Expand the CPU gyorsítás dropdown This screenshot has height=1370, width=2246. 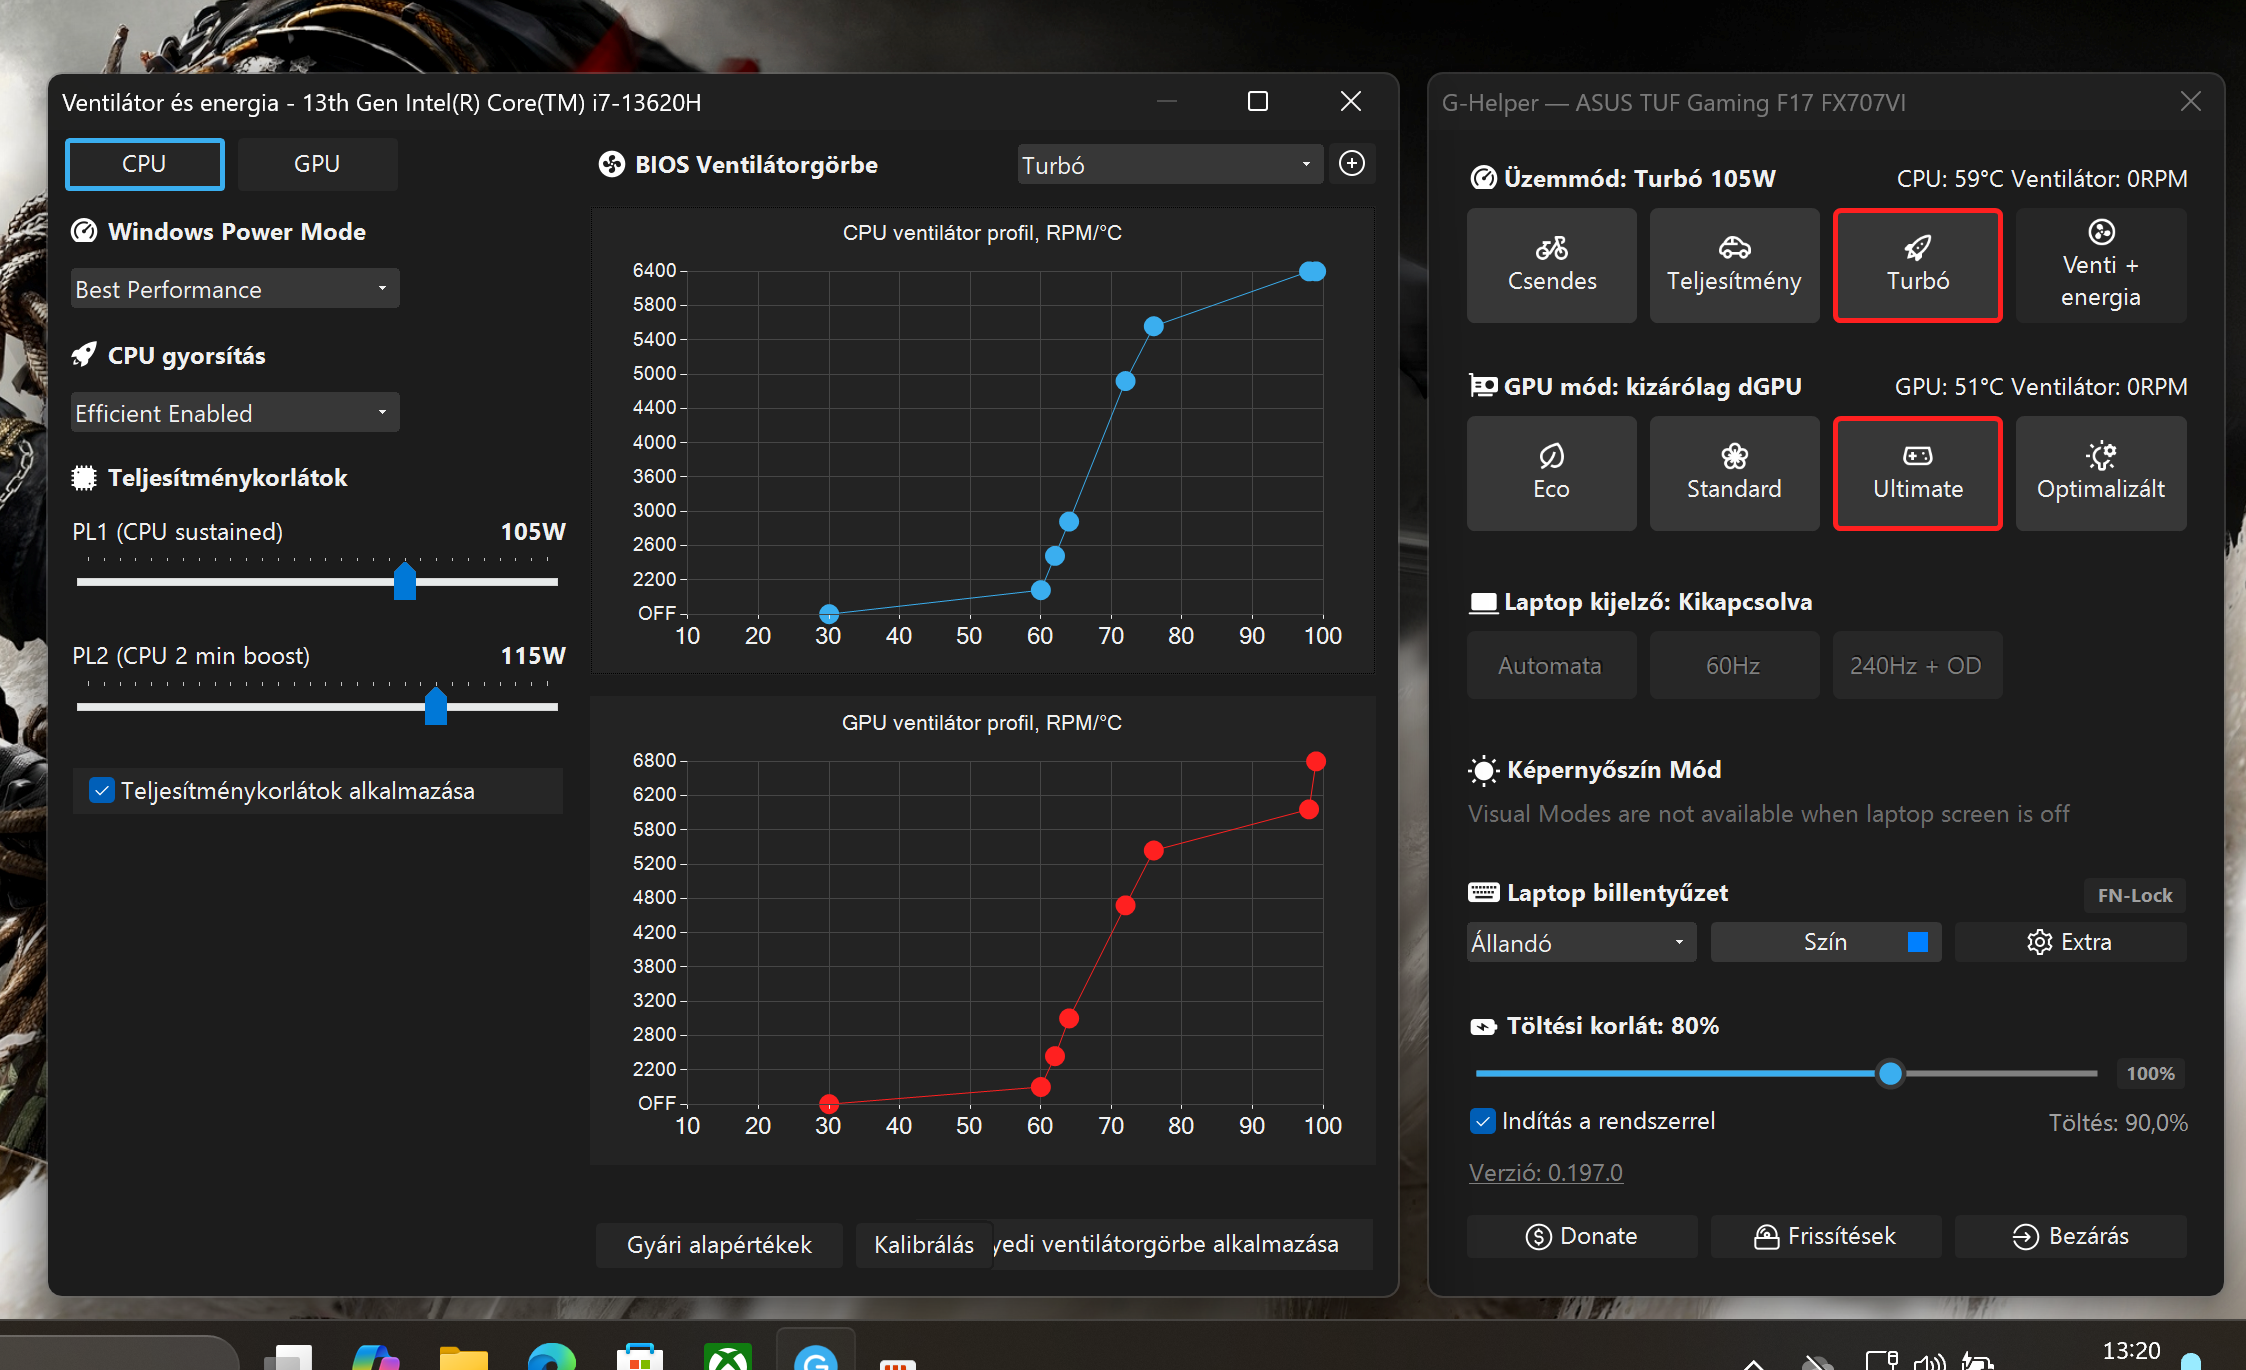click(234, 413)
